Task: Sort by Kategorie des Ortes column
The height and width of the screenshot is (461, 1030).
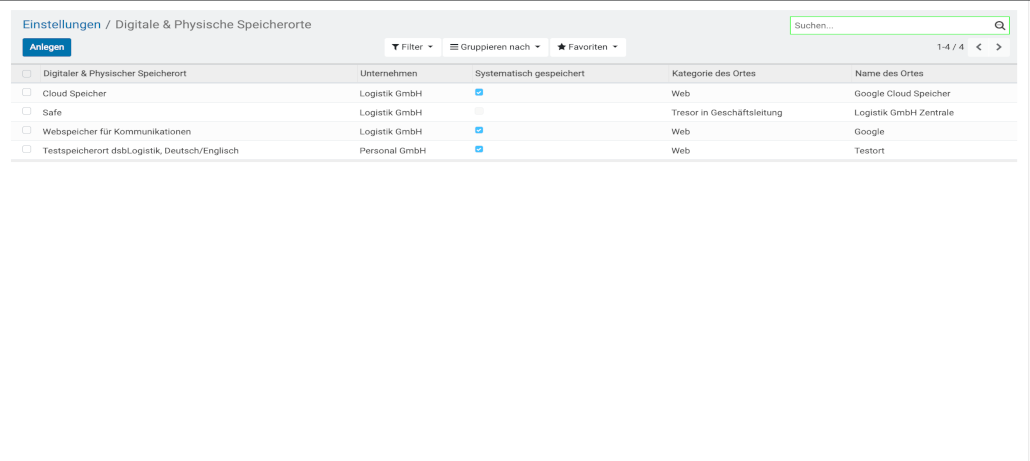Action: coord(720,74)
